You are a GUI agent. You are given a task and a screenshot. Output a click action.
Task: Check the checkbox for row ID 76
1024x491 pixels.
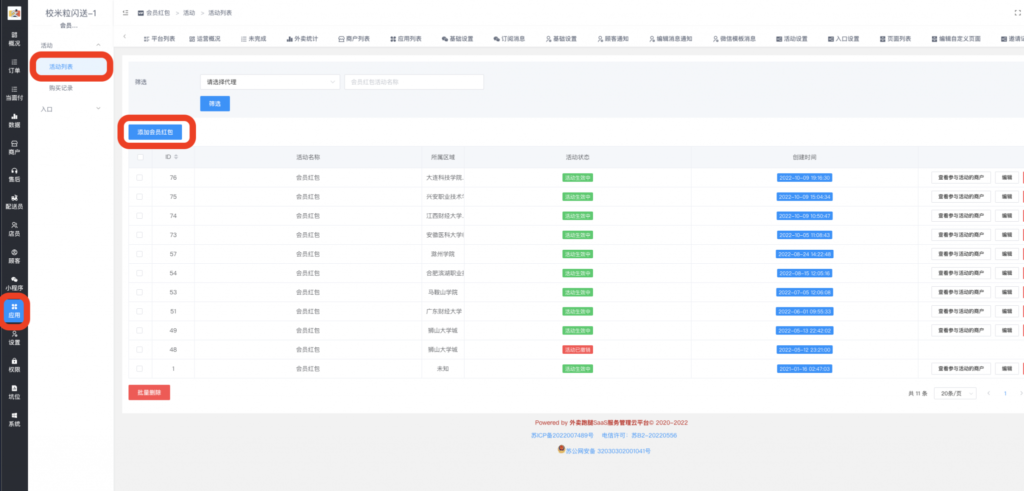(139, 177)
